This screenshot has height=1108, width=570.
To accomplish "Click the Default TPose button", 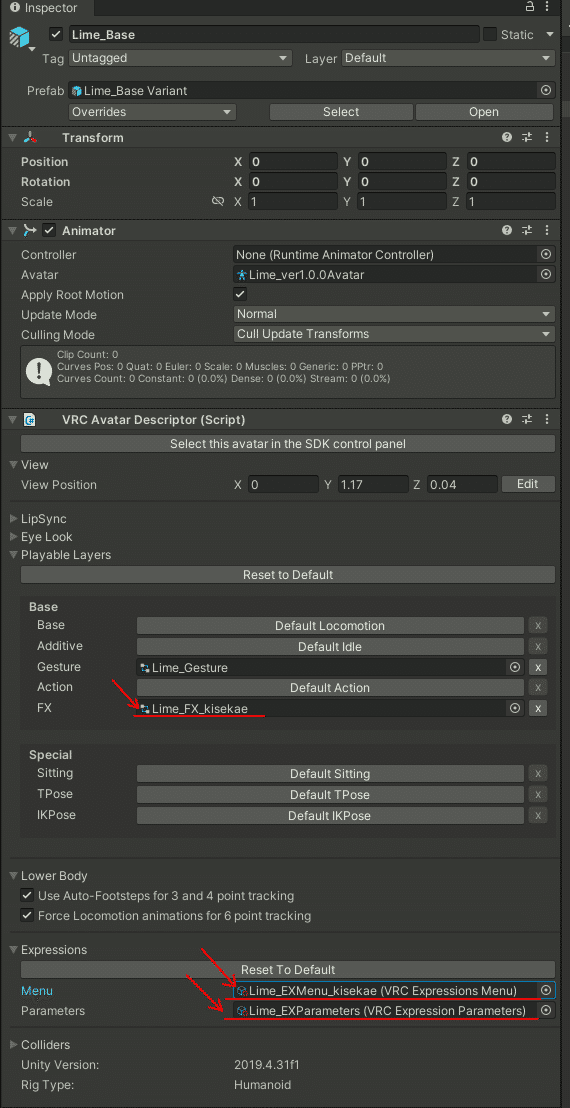I will click(330, 794).
